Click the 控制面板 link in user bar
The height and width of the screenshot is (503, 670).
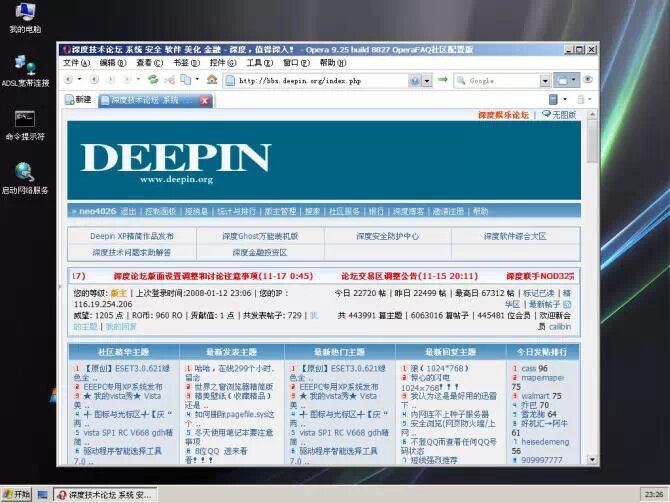coord(161,211)
